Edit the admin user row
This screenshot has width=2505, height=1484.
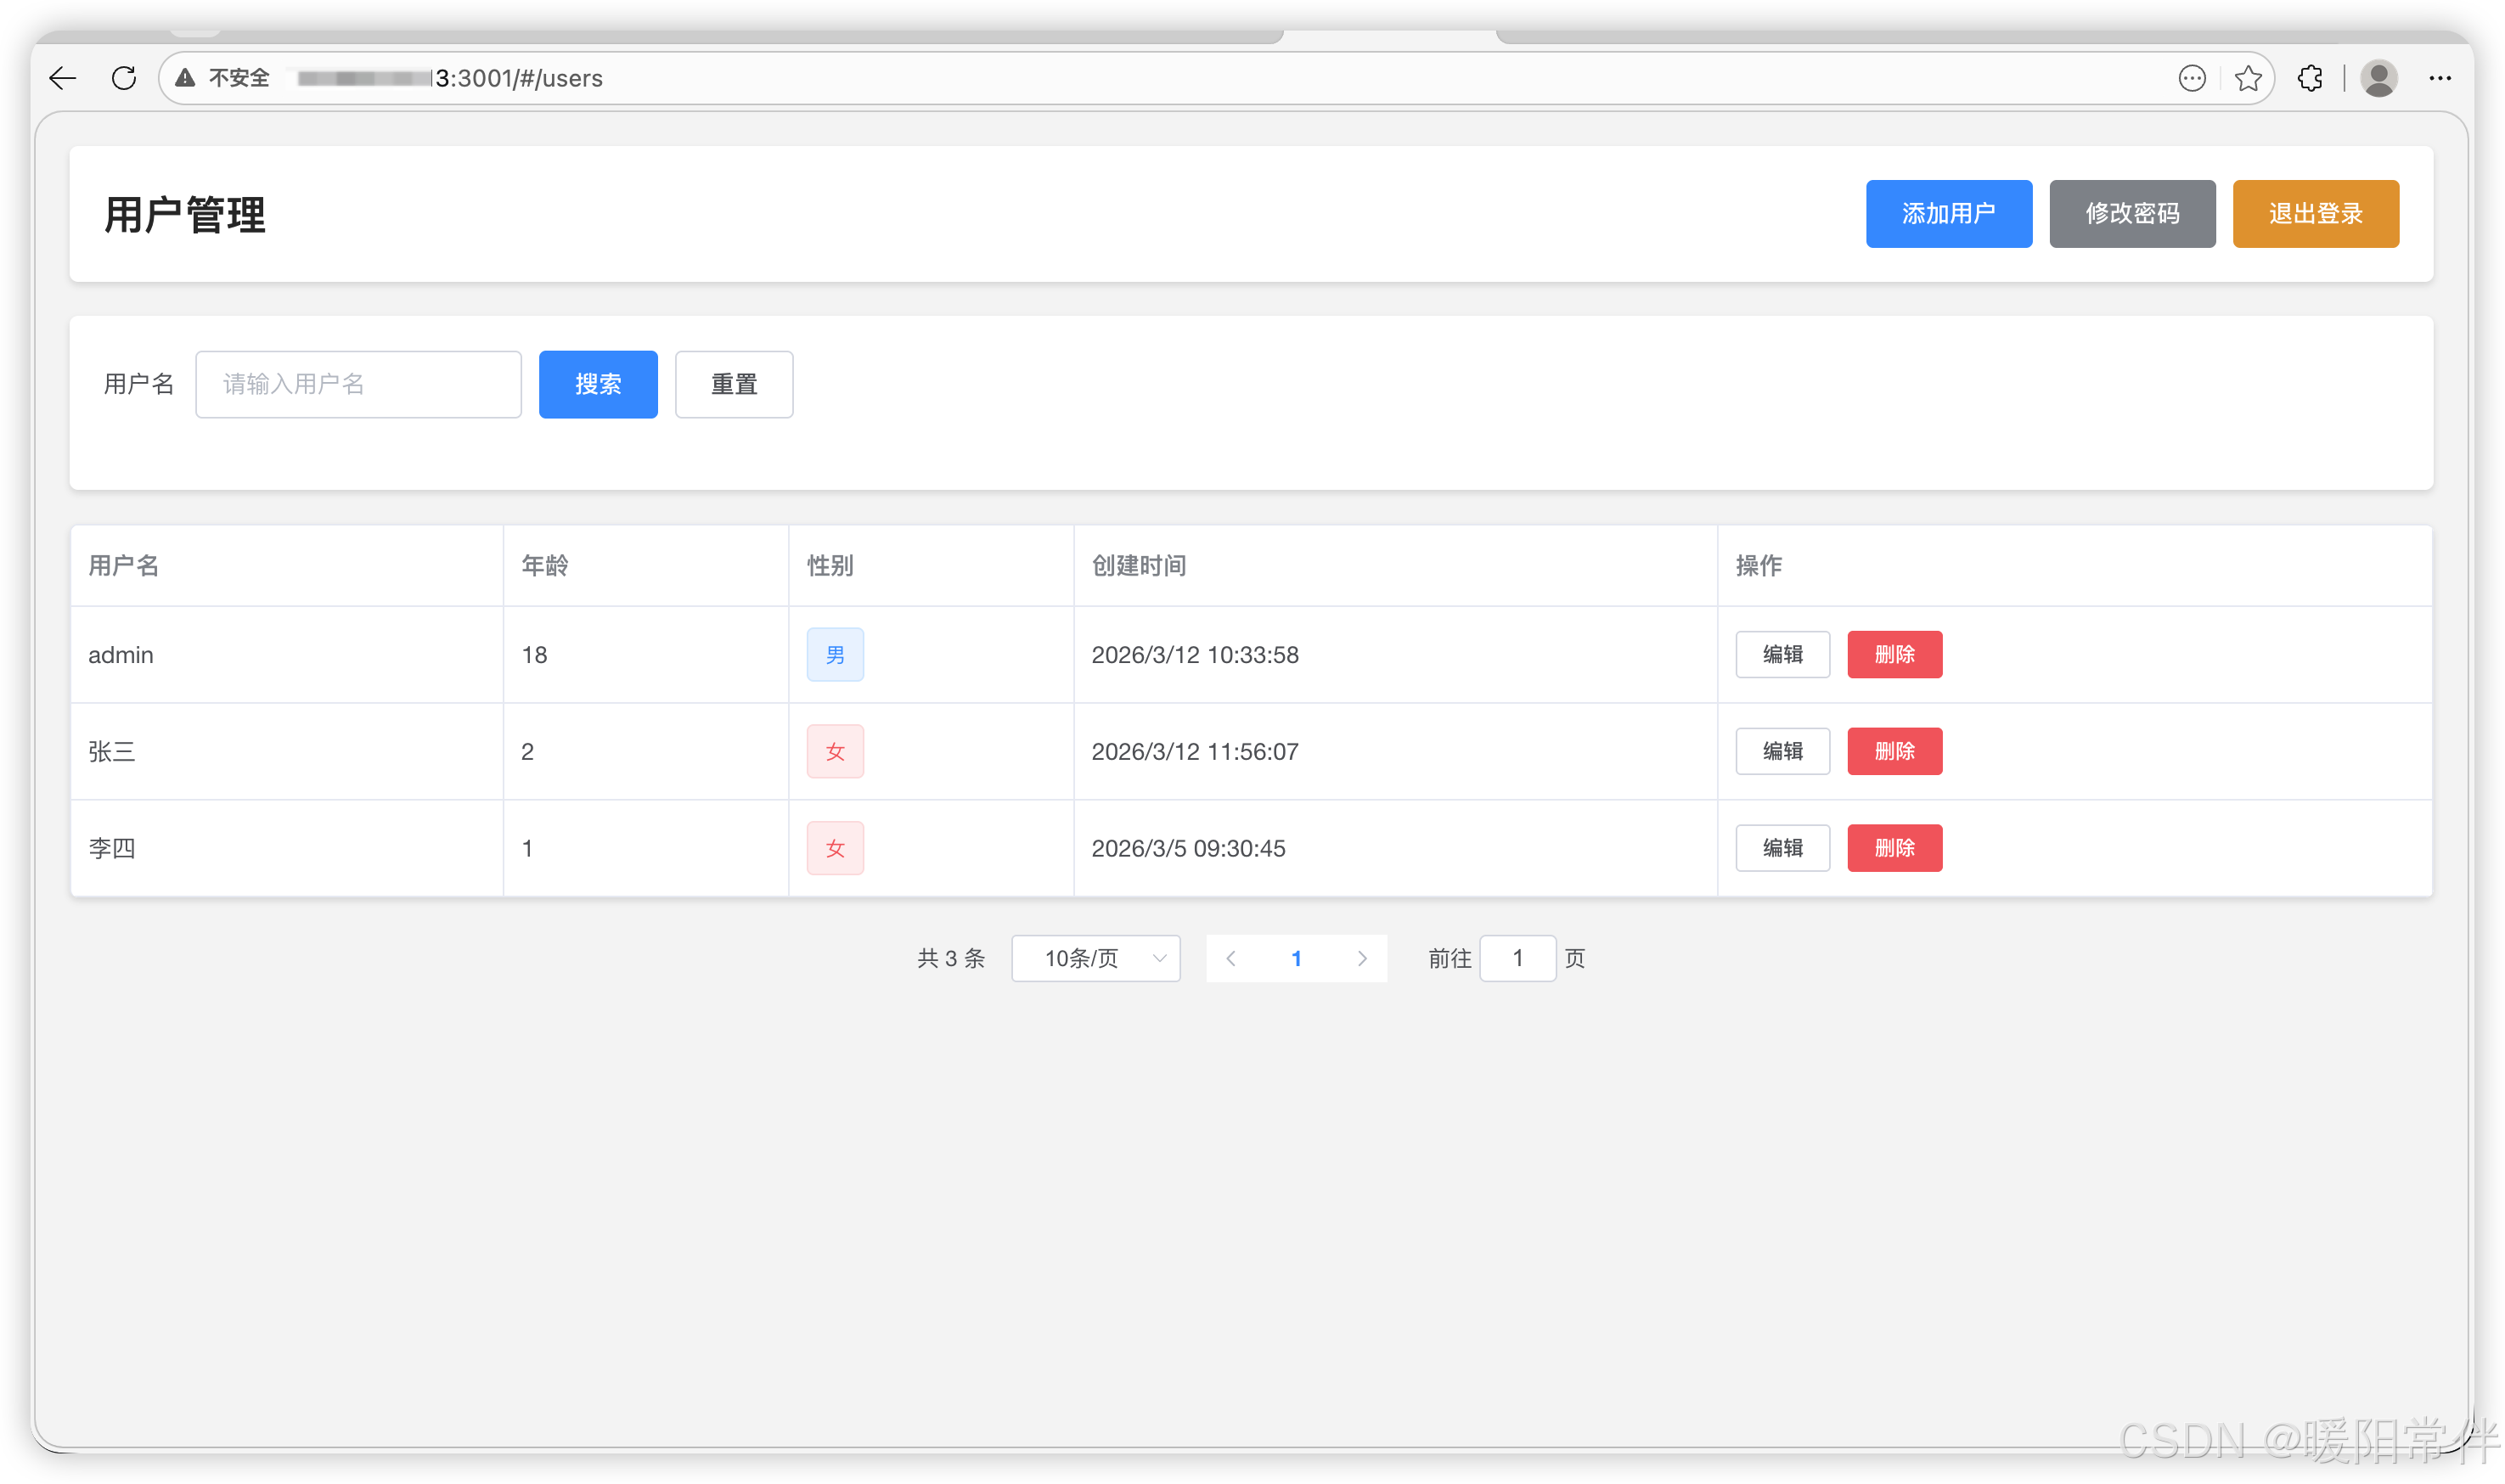pos(1782,654)
